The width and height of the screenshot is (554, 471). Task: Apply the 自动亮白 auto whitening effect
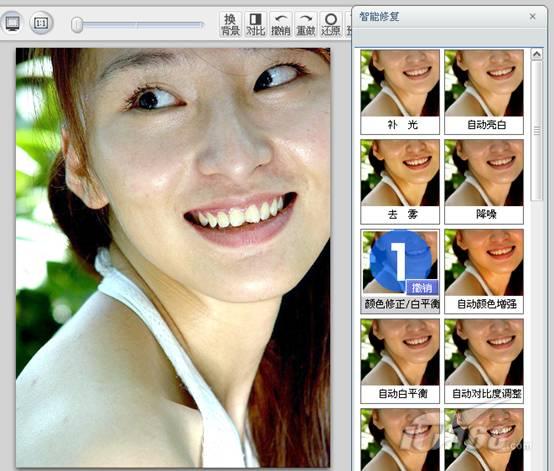point(484,92)
